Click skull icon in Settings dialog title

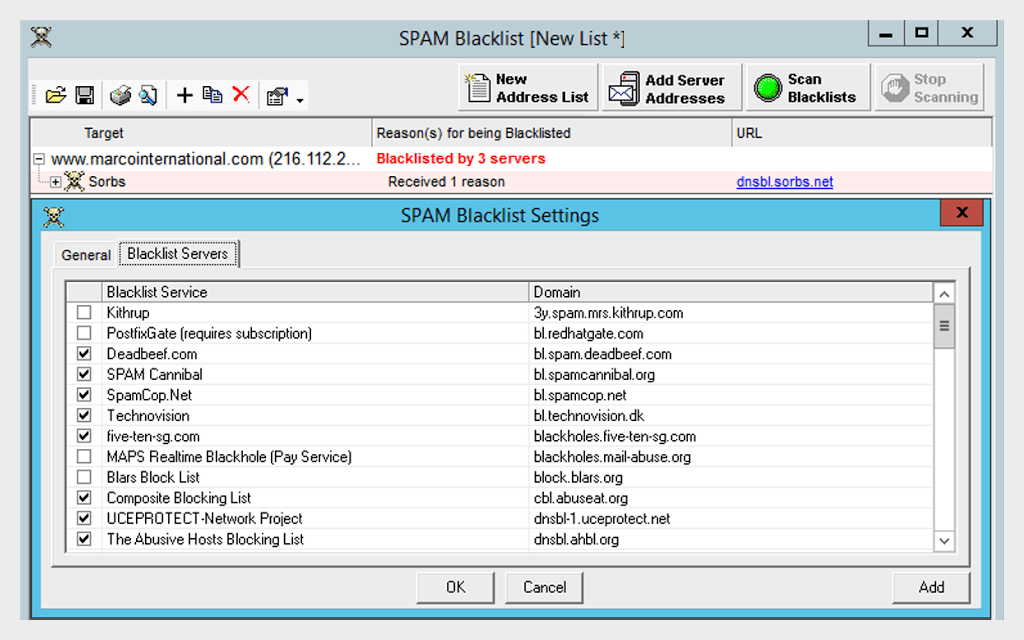(x=54, y=216)
